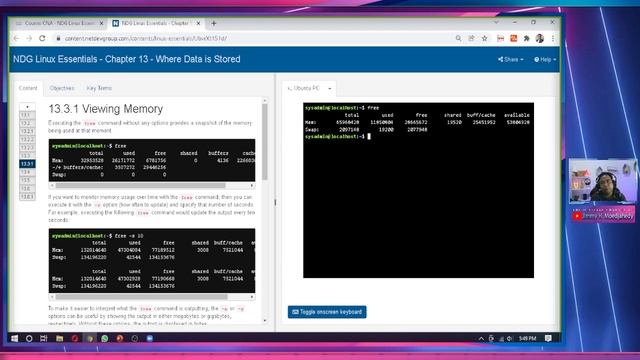640x360 pixels.
Task: Click the 'free -s 10' code block's right scroll arrow
Action: [x=252, y=297]
